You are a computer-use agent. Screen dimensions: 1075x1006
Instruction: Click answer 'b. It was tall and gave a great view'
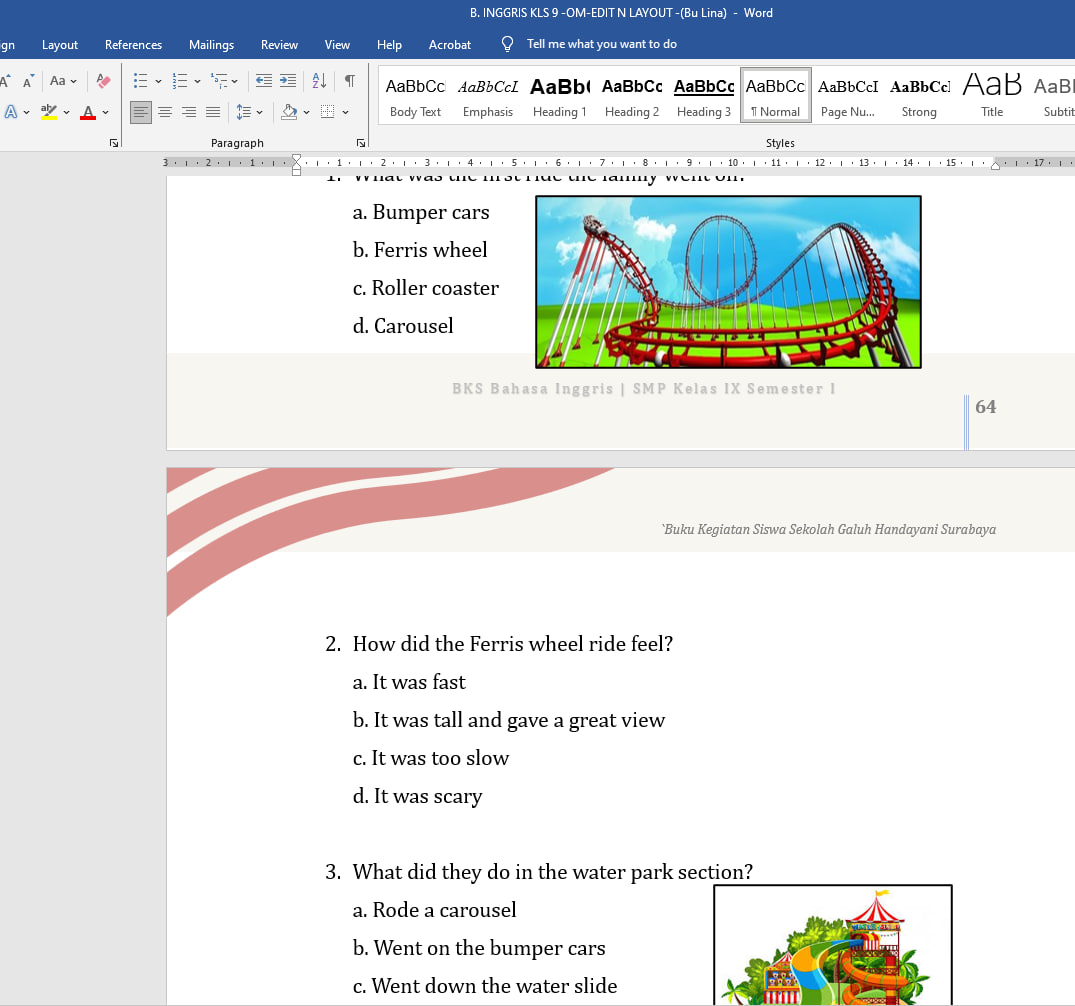(x=509, y=720)
